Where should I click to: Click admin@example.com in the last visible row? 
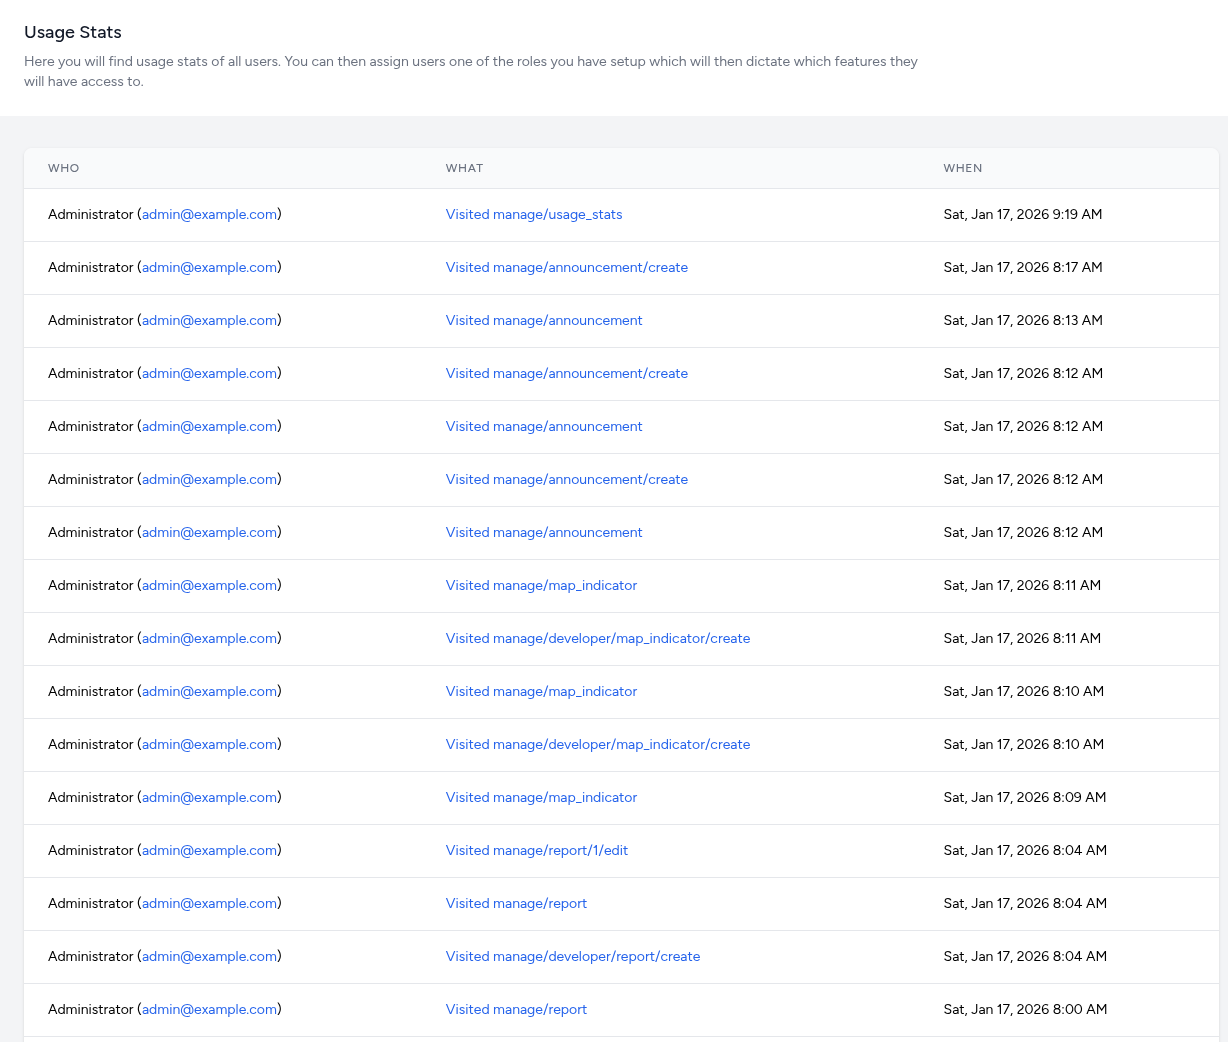pos(209,1009)
